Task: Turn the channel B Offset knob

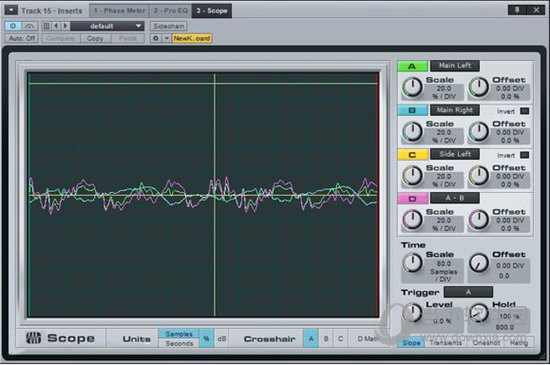Action: click(x=479, y=132)
